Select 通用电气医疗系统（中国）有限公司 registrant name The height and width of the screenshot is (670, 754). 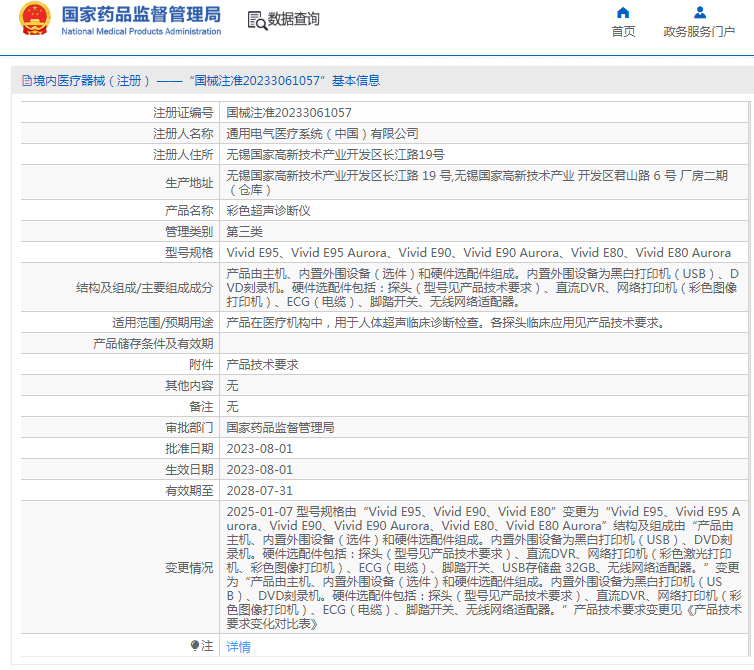coord(322,134)
